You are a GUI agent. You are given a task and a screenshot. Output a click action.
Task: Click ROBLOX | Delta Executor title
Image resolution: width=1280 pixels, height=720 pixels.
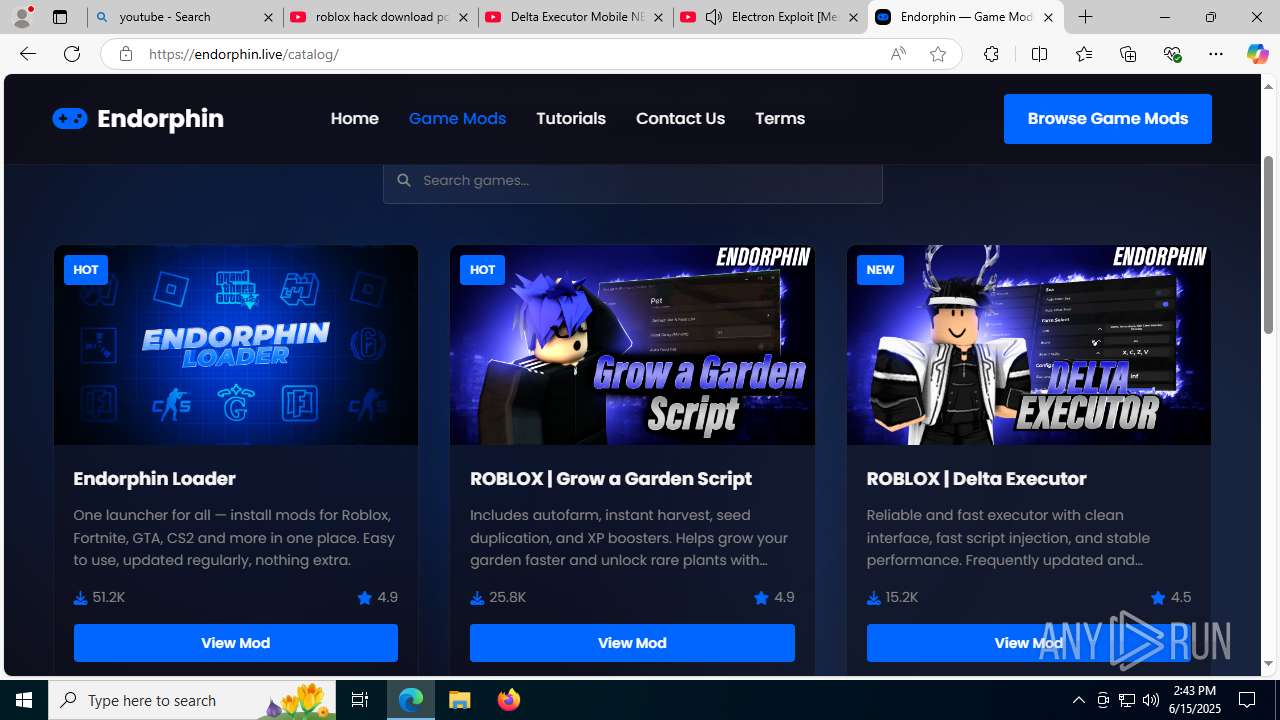click(977, 478)
